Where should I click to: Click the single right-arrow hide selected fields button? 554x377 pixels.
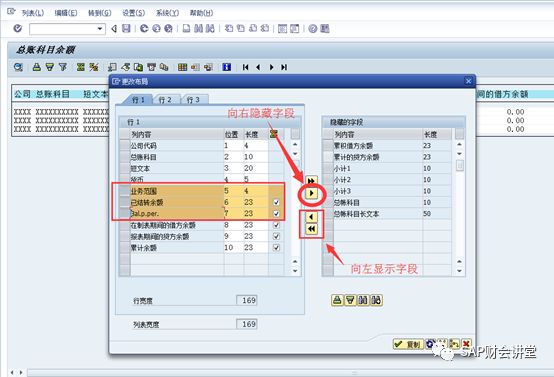click(x=311, y=193)
